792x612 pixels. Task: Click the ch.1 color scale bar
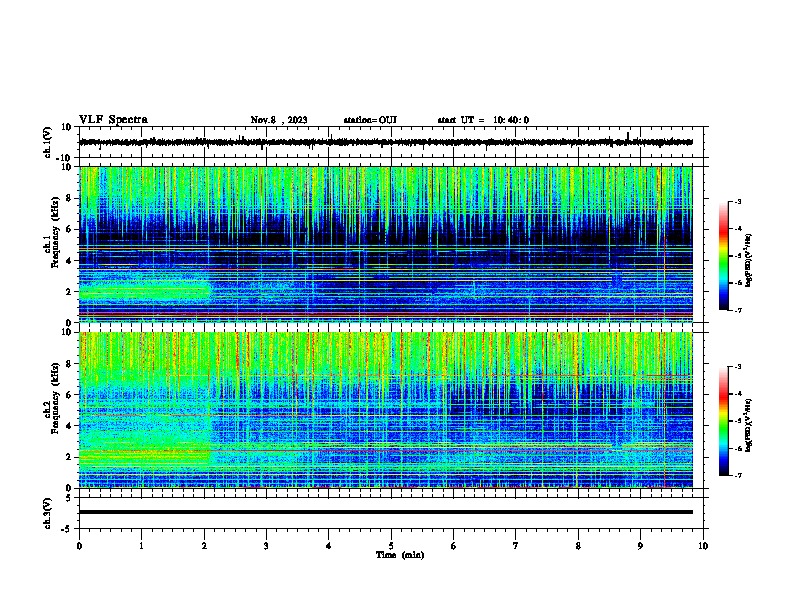723,256
